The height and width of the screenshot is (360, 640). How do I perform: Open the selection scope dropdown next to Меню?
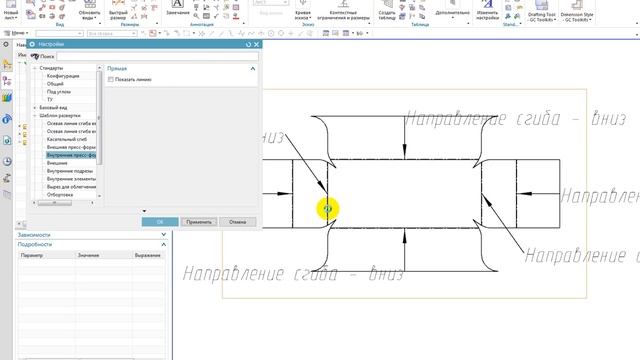[x=60, y=33]
